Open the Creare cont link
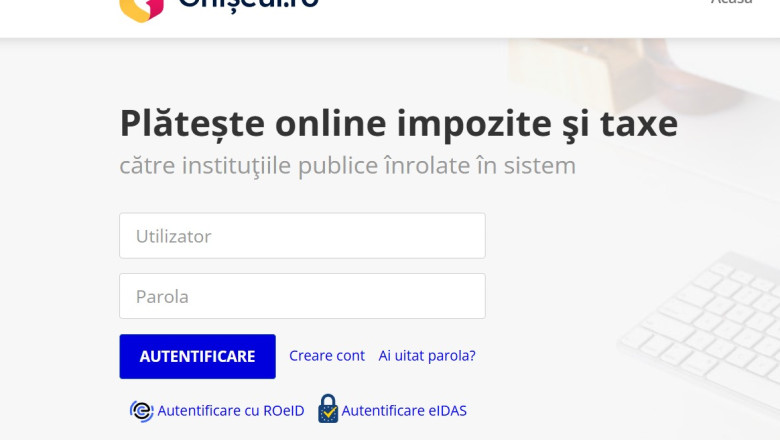This screenshot has width=780, height=440. (x=327, y=355)
